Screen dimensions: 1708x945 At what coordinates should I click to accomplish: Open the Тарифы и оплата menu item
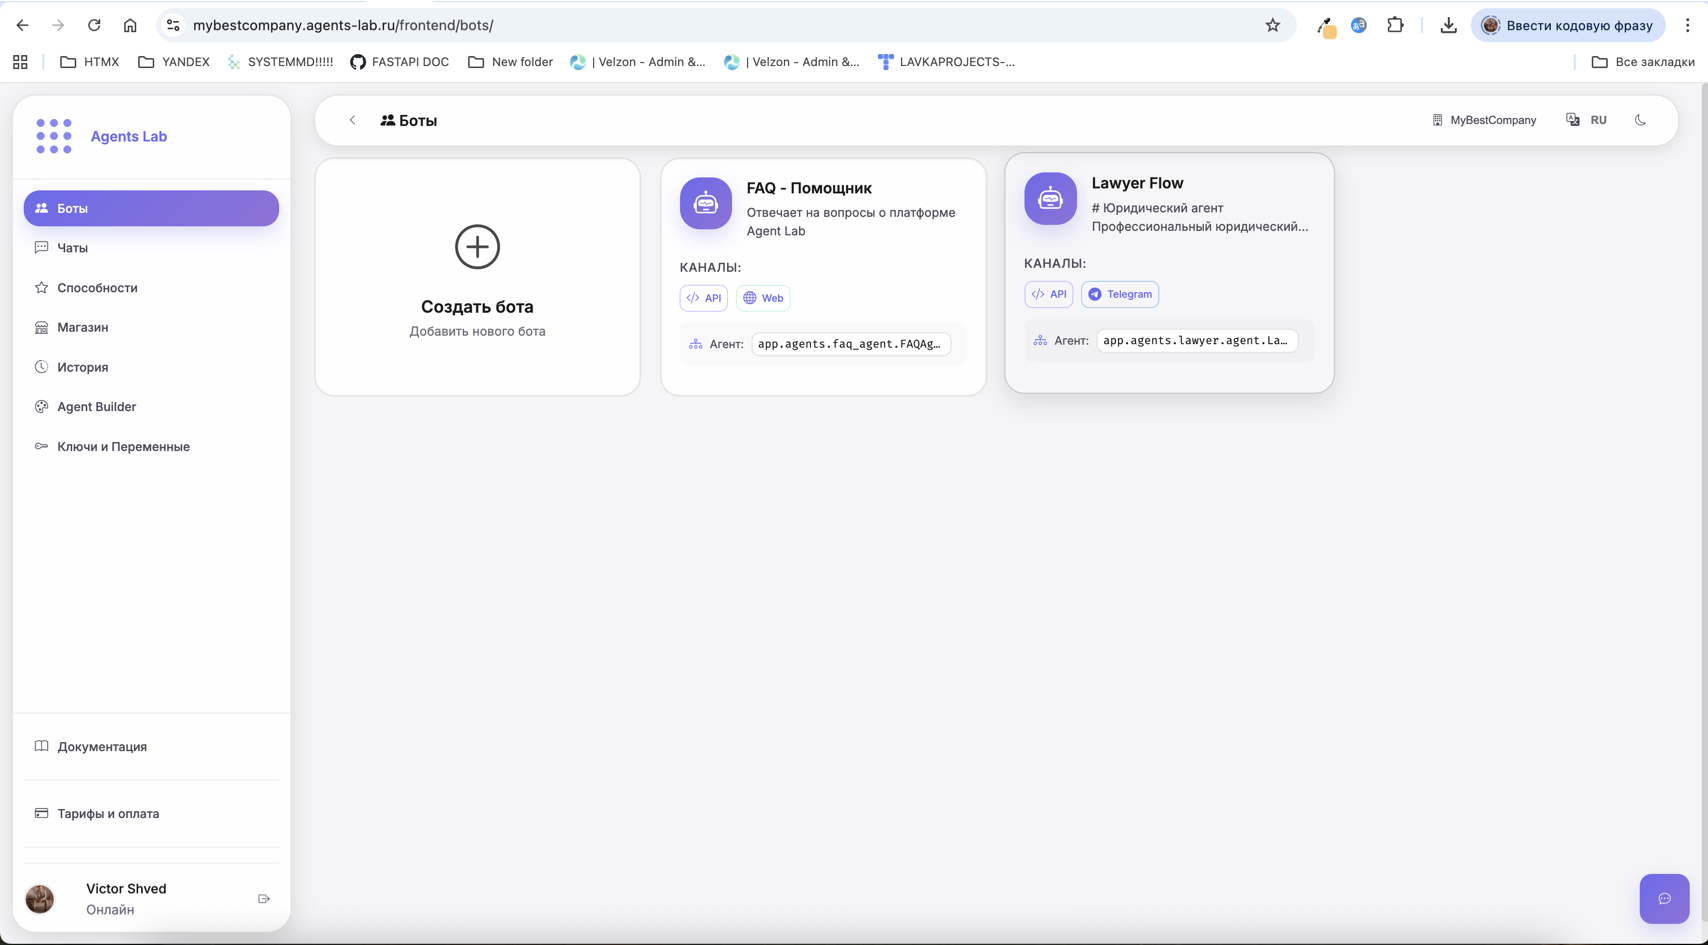[x=108, y=813]
